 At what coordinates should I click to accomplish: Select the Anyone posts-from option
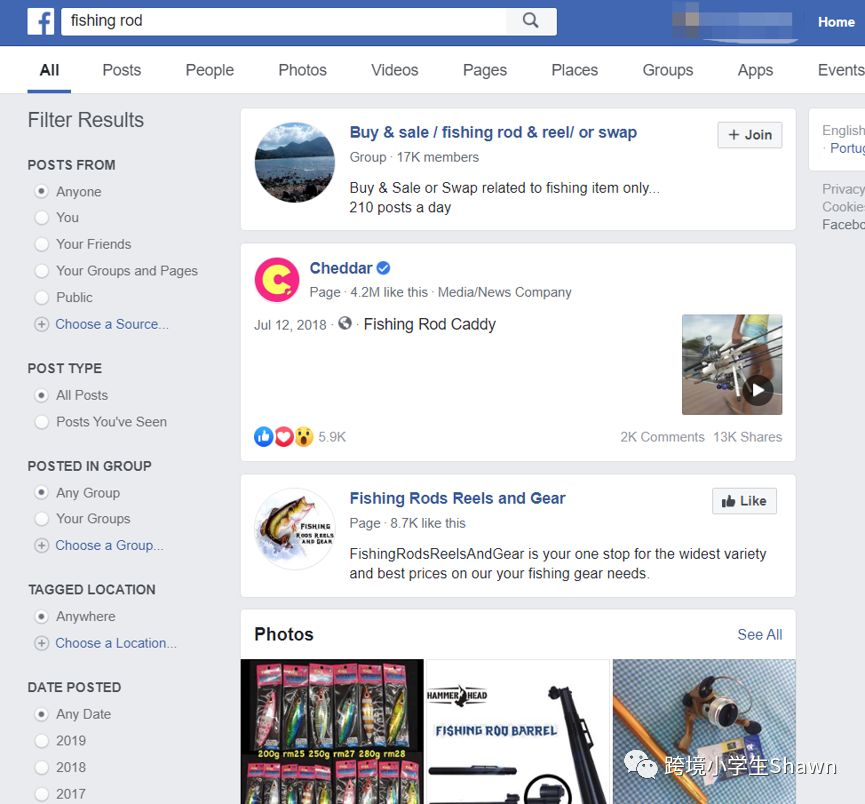[x=41, y=191]
